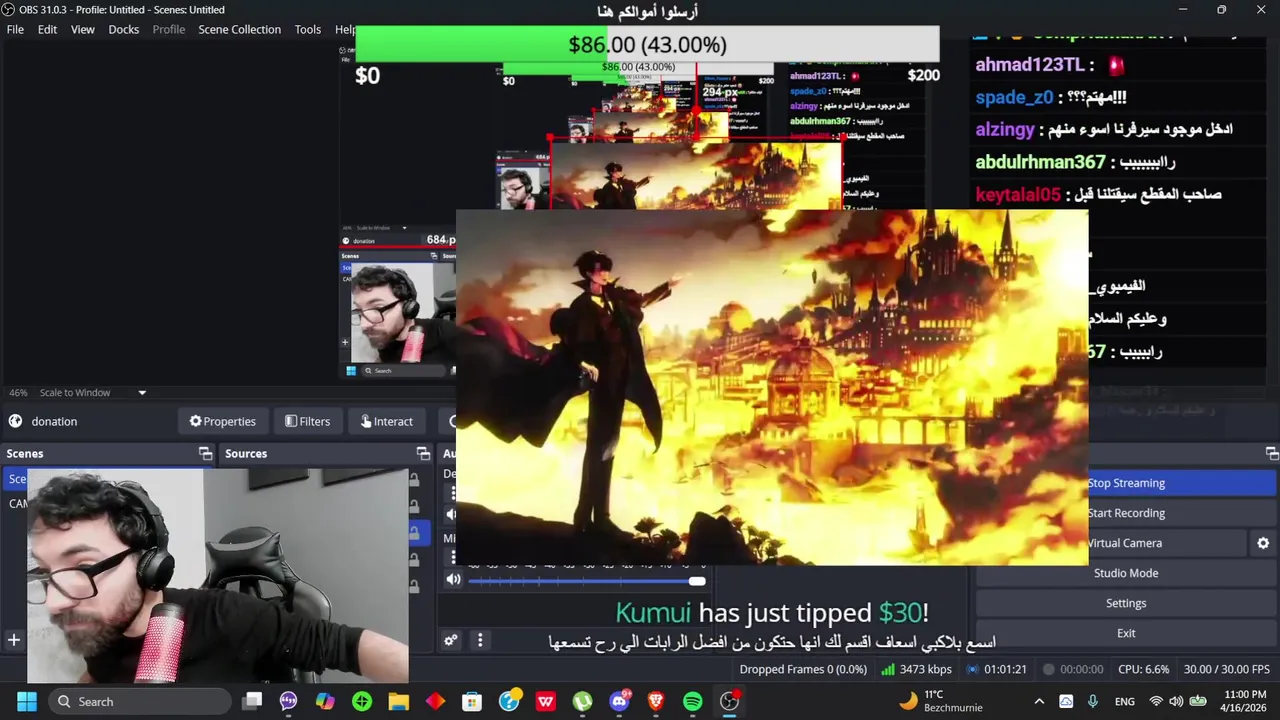The width and height of the screenshot is (1280, 720).
Task: Pop out the Controls dock
Action: [1272, 453]
